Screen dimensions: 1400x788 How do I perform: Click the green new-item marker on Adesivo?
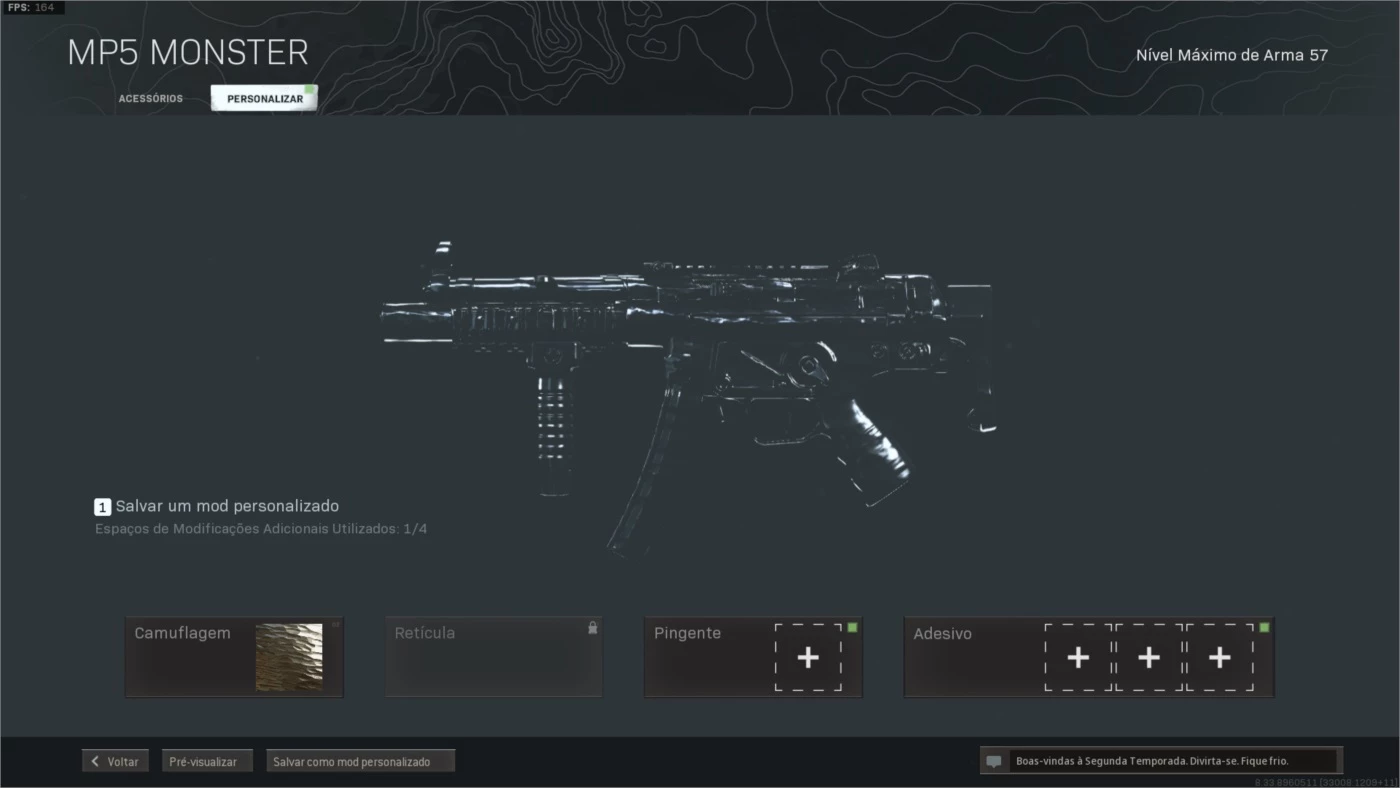[x=1264, y=627]
